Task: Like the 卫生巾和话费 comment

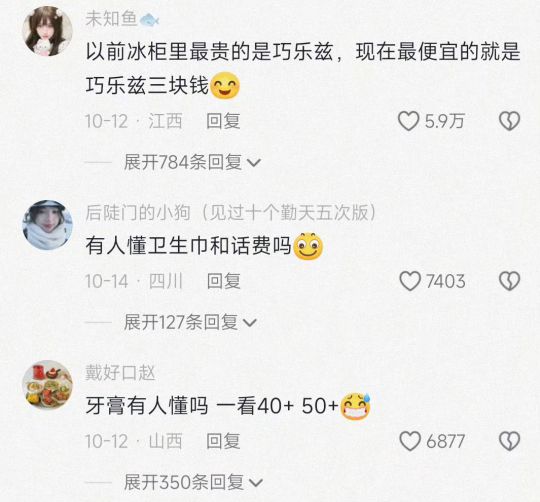Action: tap(410, 281)
